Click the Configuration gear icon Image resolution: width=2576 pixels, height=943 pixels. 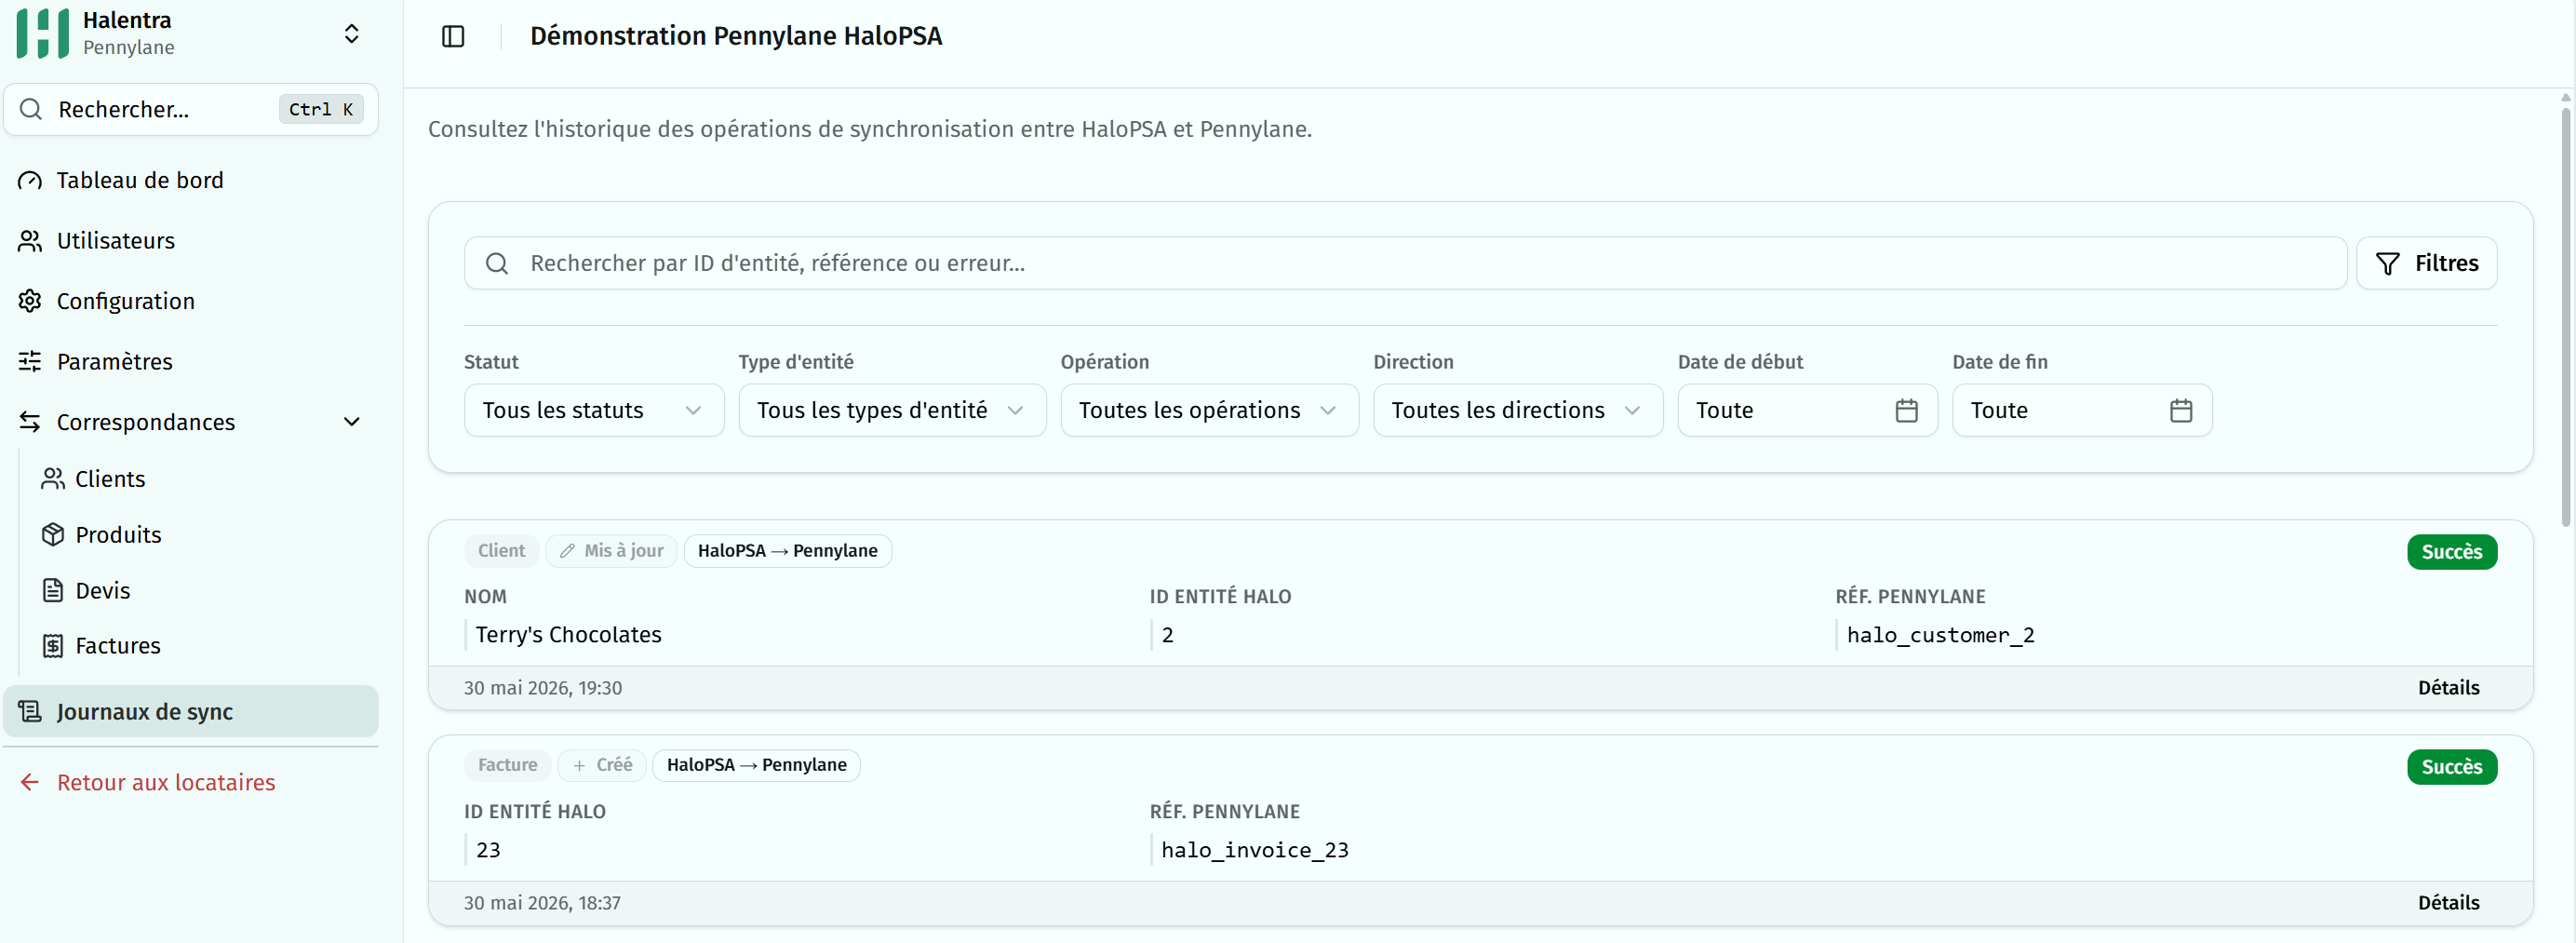pyautogui.click(x=30, y=301)
